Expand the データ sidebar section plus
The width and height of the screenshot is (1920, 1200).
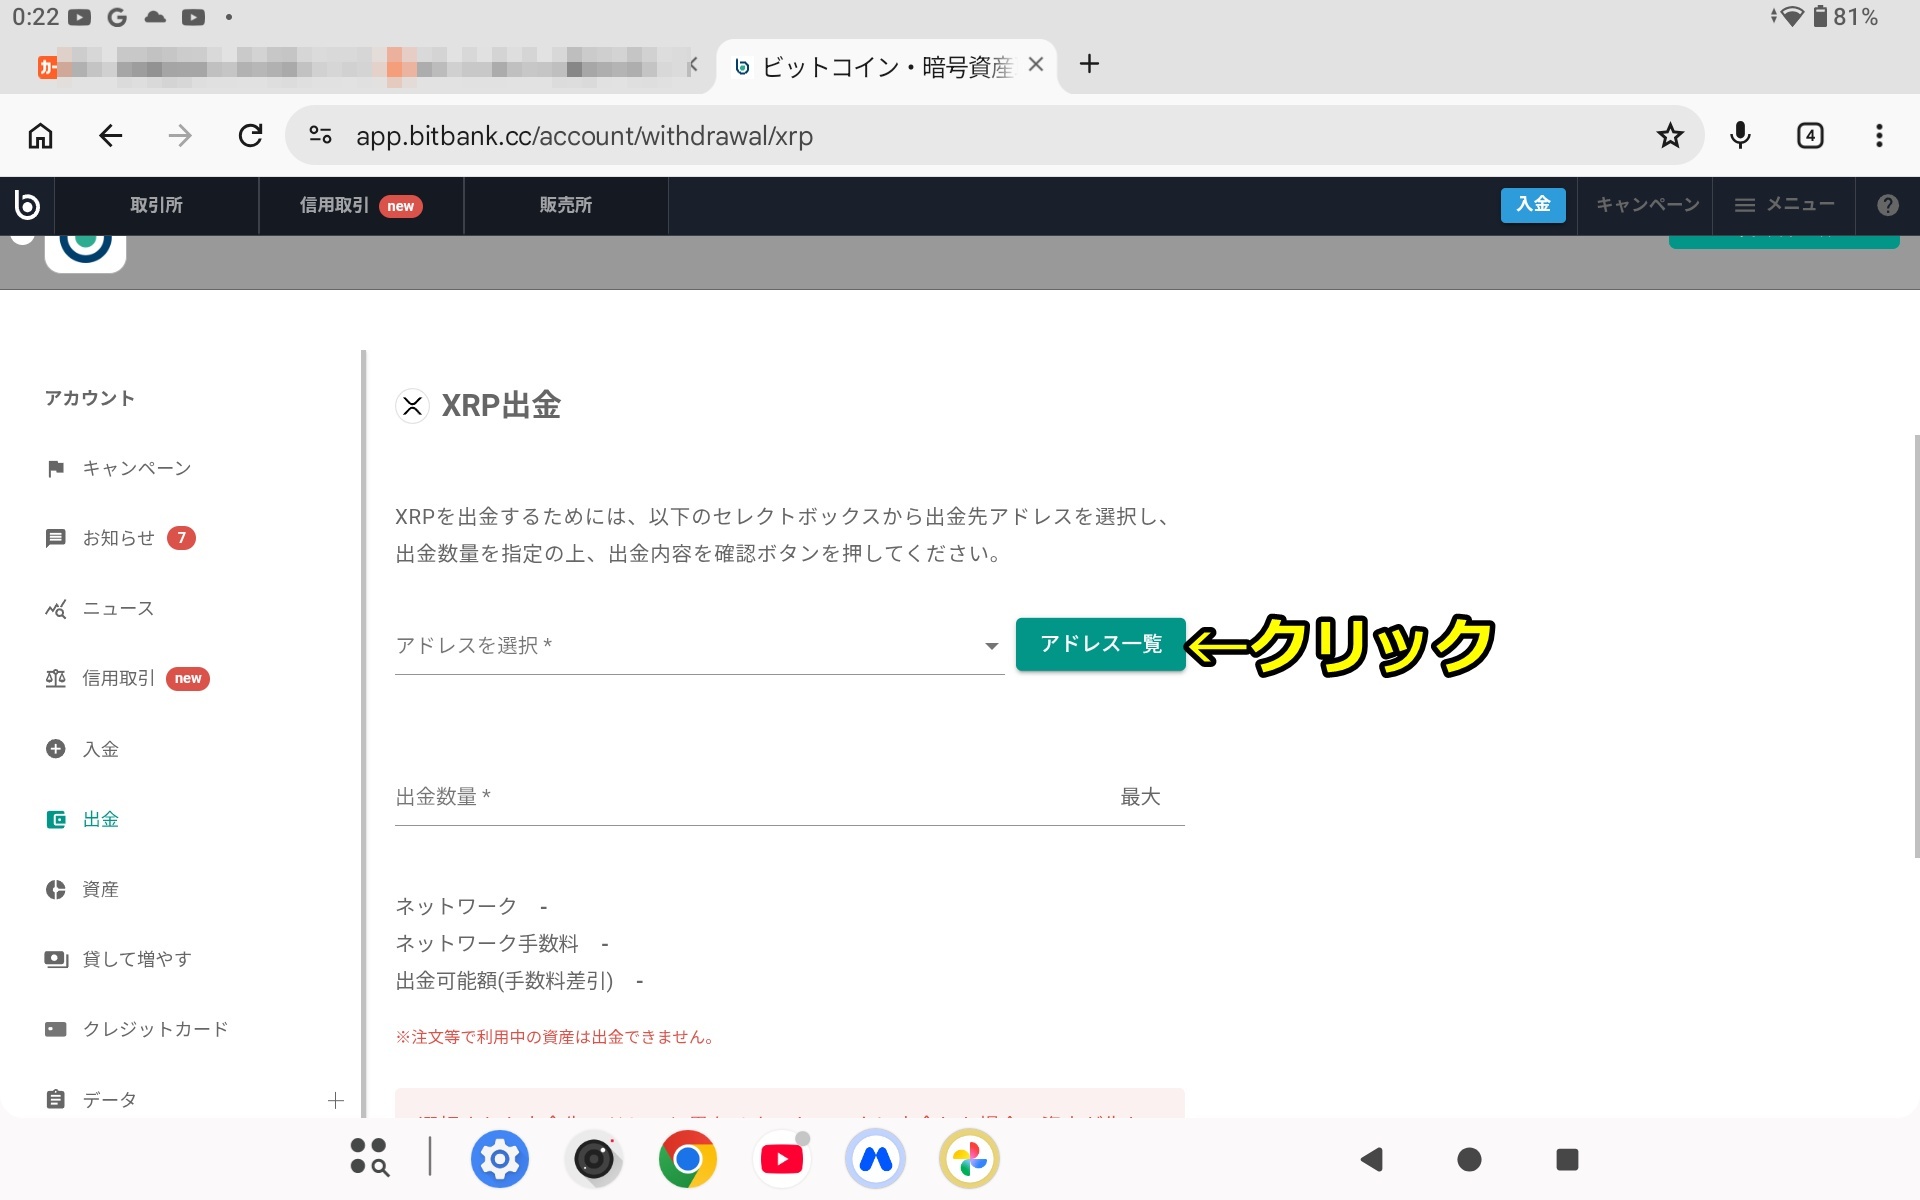pyautogui.click(x=336, y=1100)
